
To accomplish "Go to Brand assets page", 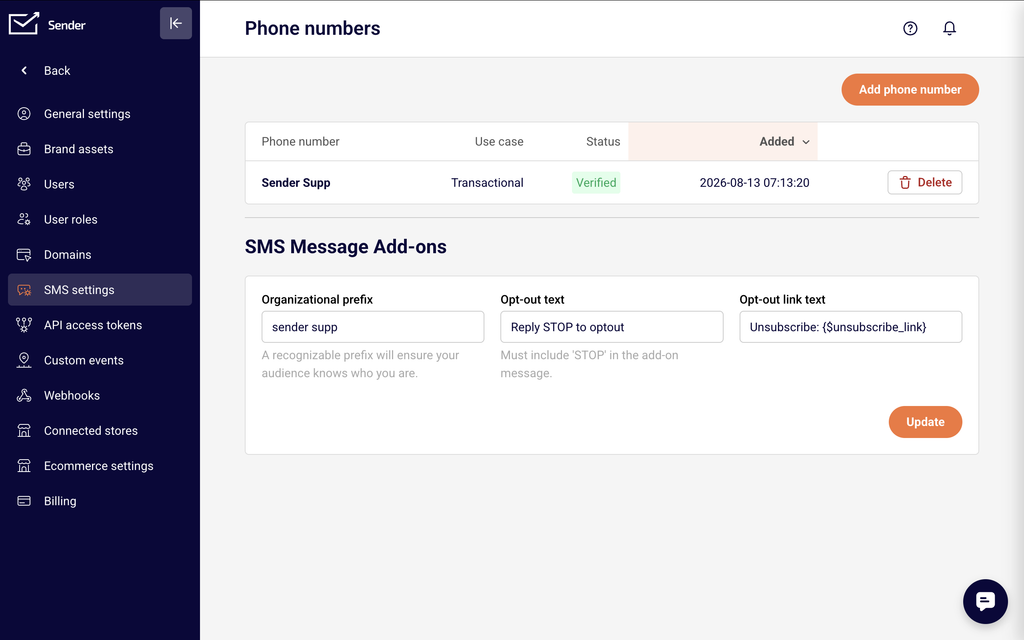I will click(100, 149).
